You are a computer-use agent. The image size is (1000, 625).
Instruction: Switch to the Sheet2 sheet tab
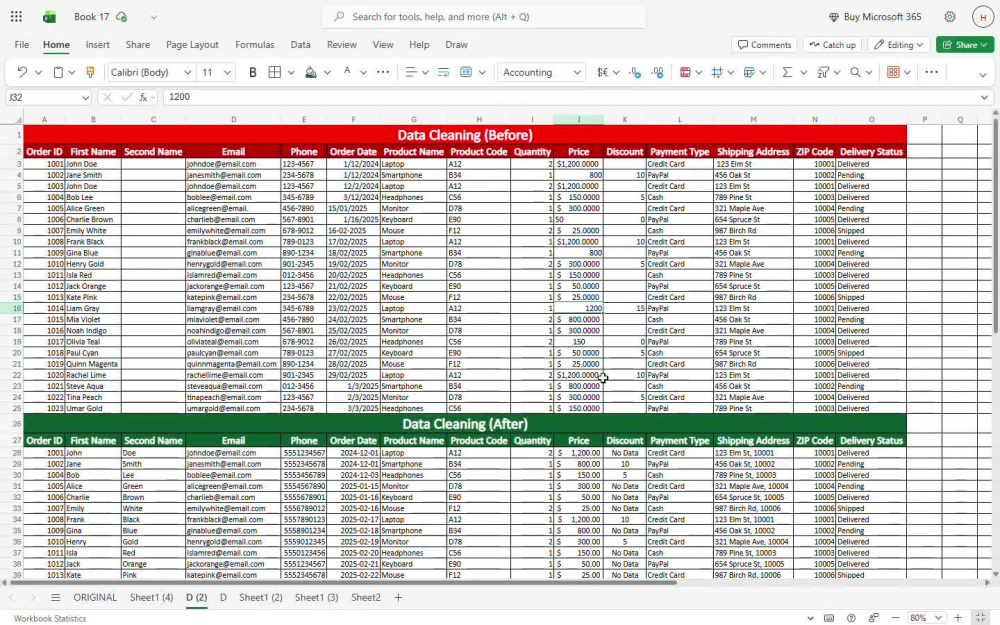pos(365,598)
